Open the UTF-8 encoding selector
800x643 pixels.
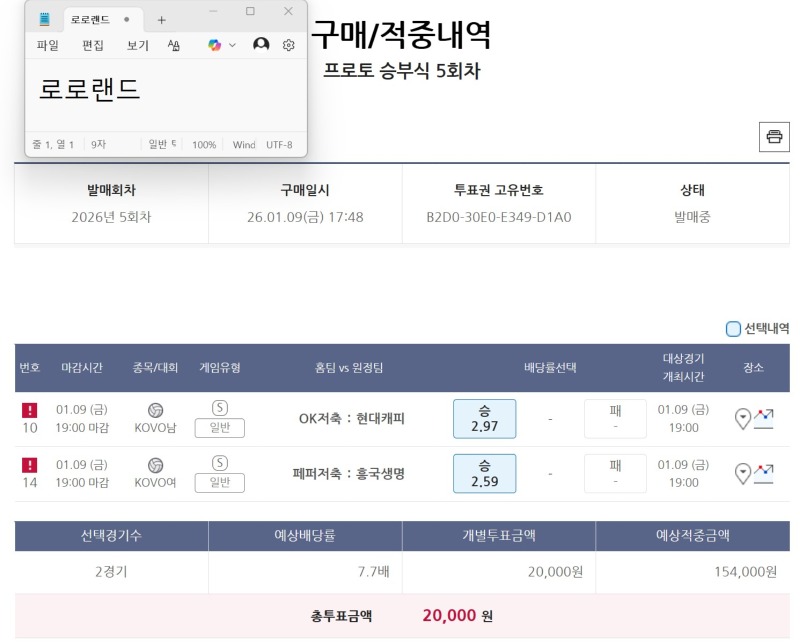pyautogui.click(x=279, y=145)
